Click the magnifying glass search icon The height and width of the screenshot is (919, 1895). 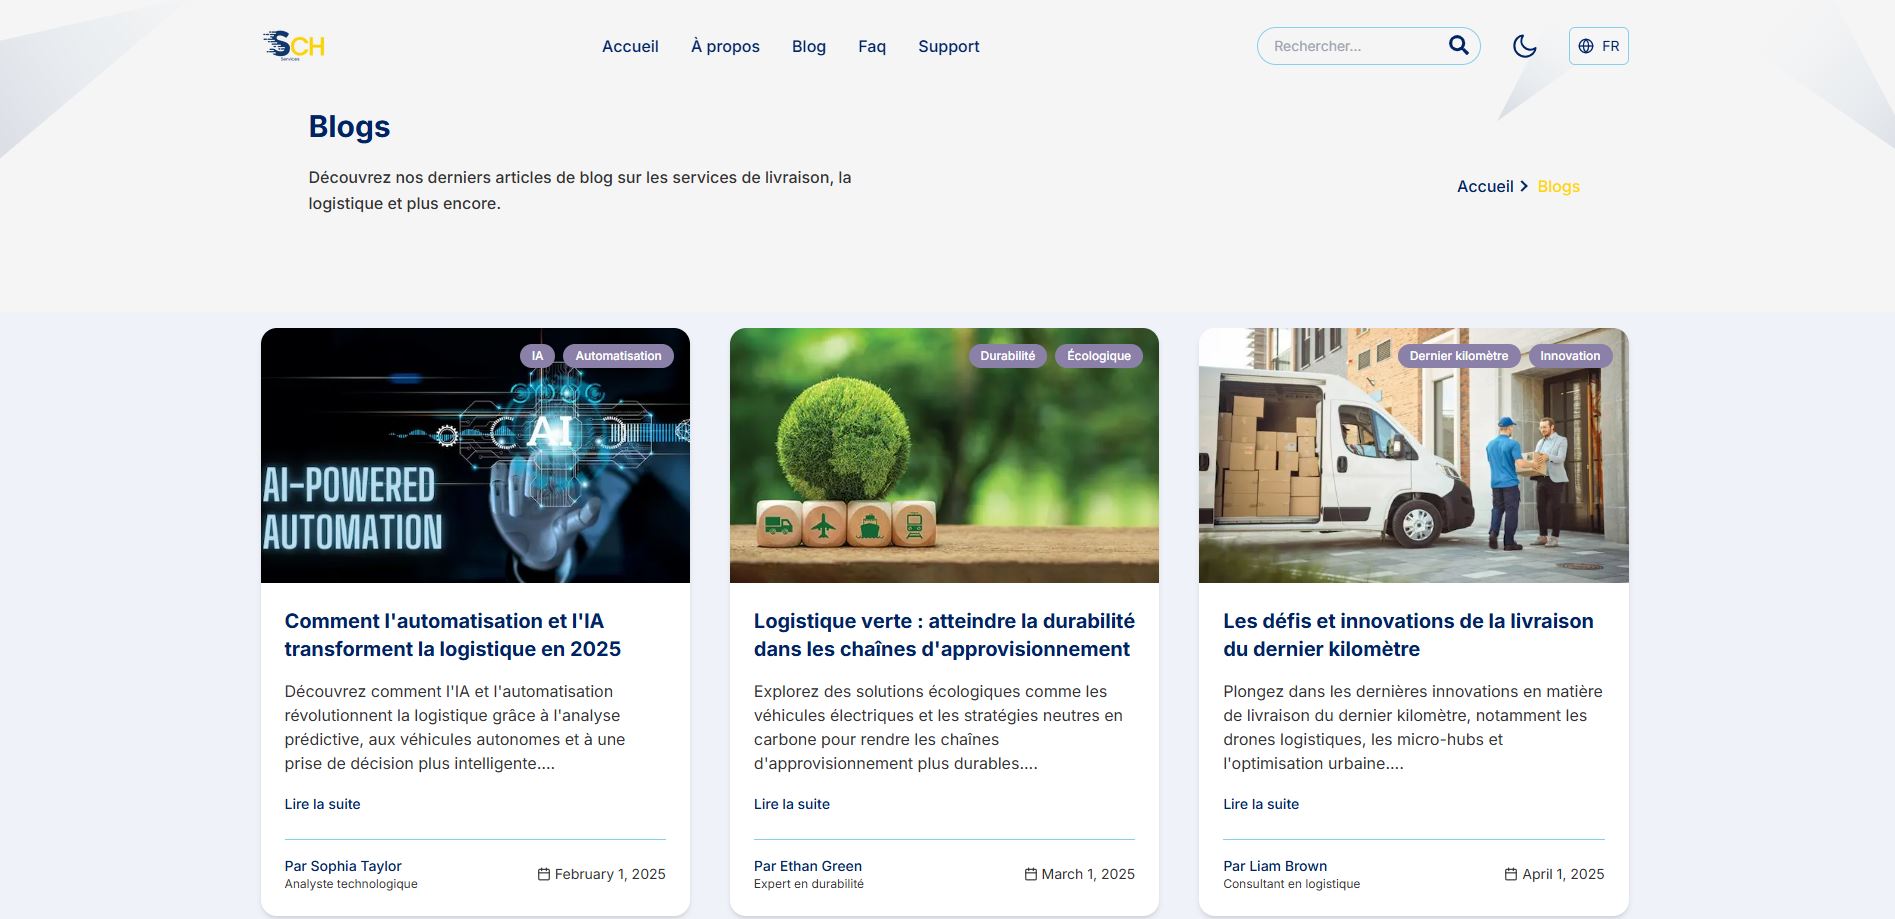[x=1459, y=45]
